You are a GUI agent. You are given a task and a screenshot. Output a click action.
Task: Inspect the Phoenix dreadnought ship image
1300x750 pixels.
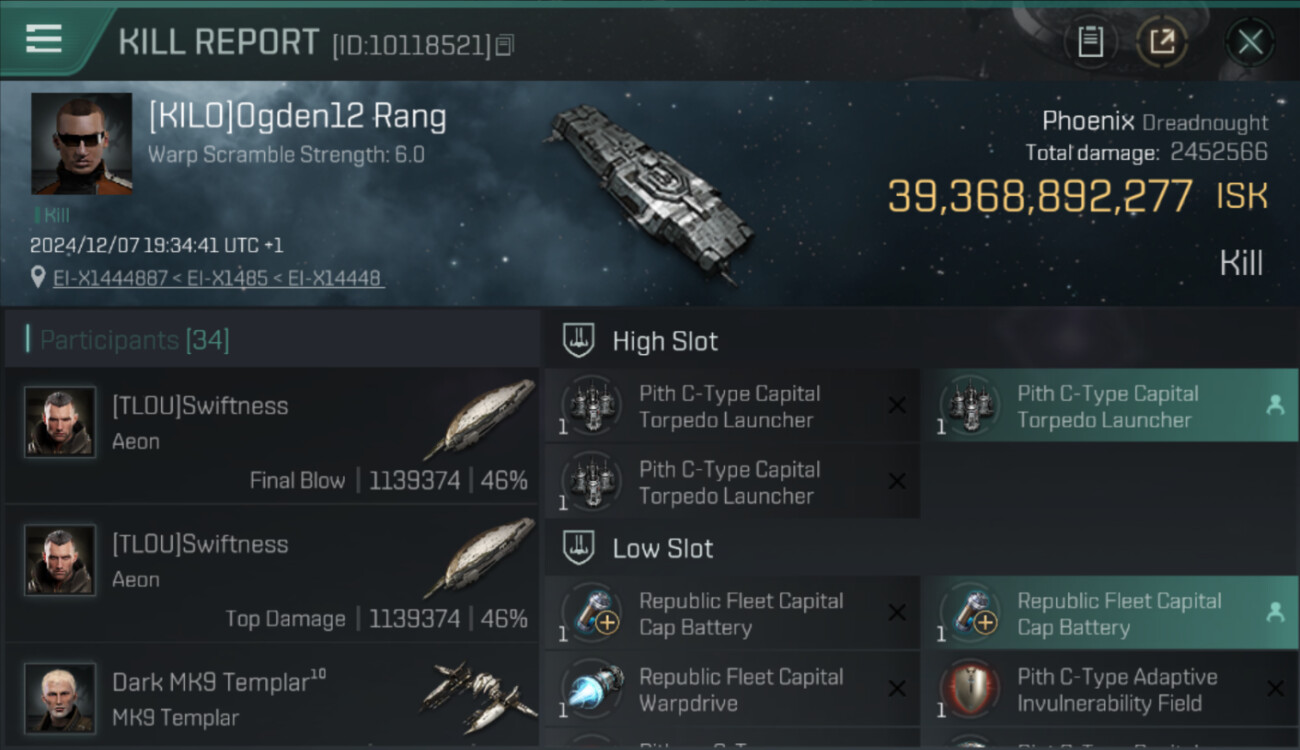(642, 190)
